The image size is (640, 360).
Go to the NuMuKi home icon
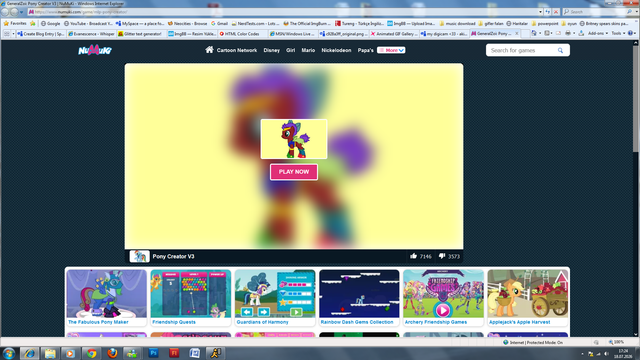click(x=209, y=50)
